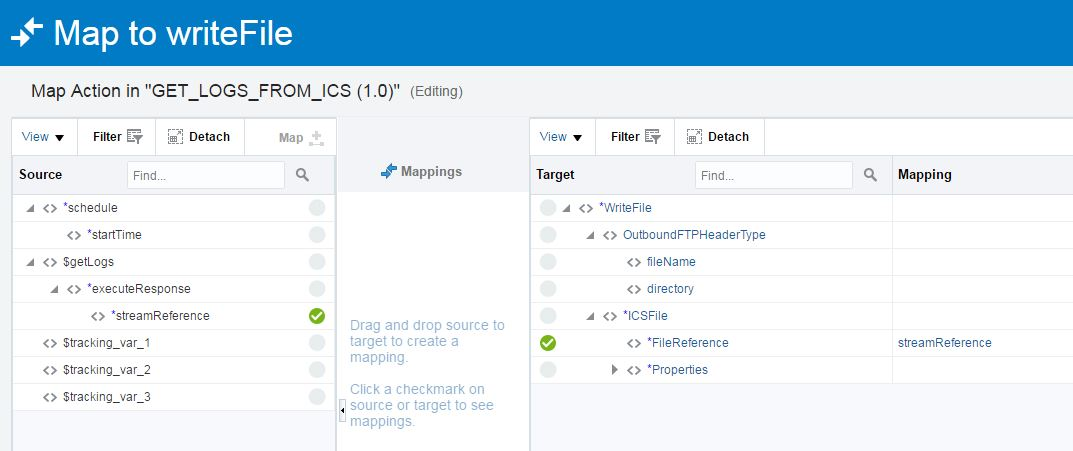Click the green checkmark beside FileReference target
This screenshot has width=1073, height=451.
pyautogui.click(x=548, y=343)
